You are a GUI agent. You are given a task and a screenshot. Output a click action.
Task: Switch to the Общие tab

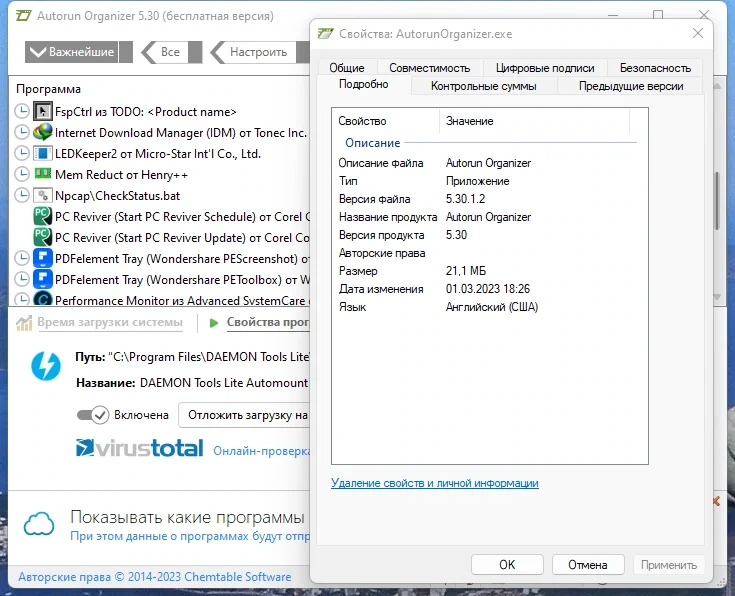pyautogui.click(x=347, y=68)
